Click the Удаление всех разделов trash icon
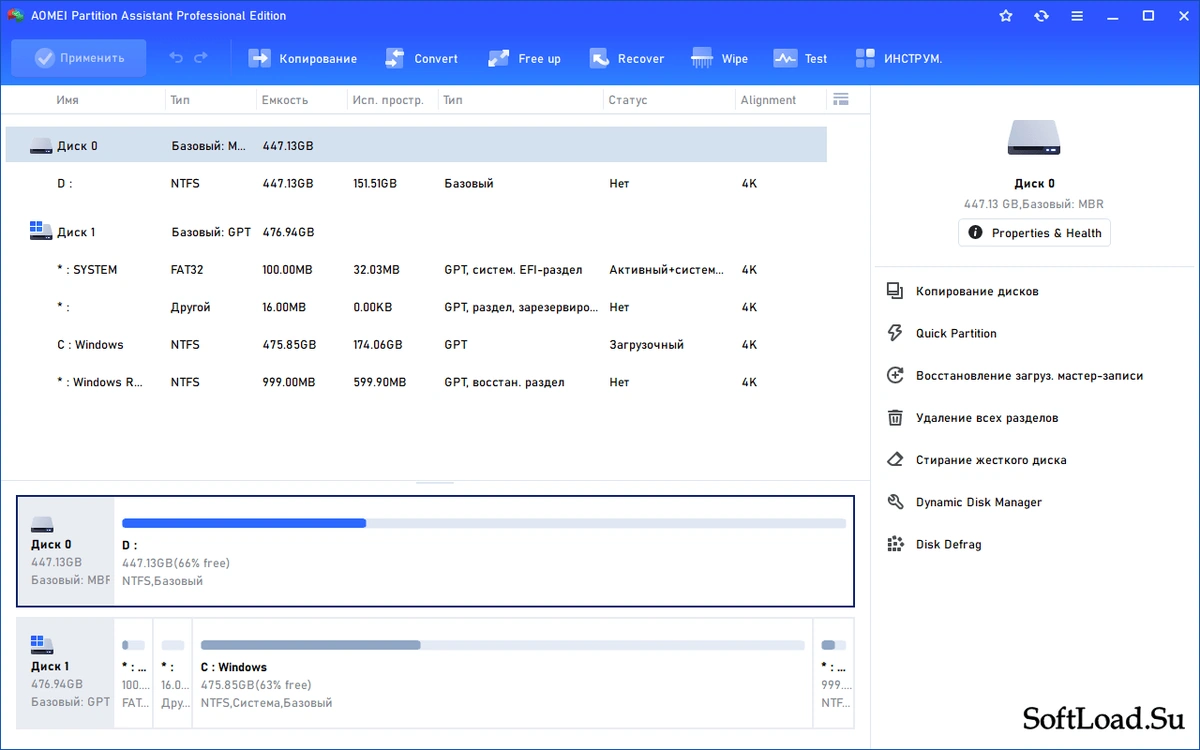1200x750 pixels. coord(895,418)
